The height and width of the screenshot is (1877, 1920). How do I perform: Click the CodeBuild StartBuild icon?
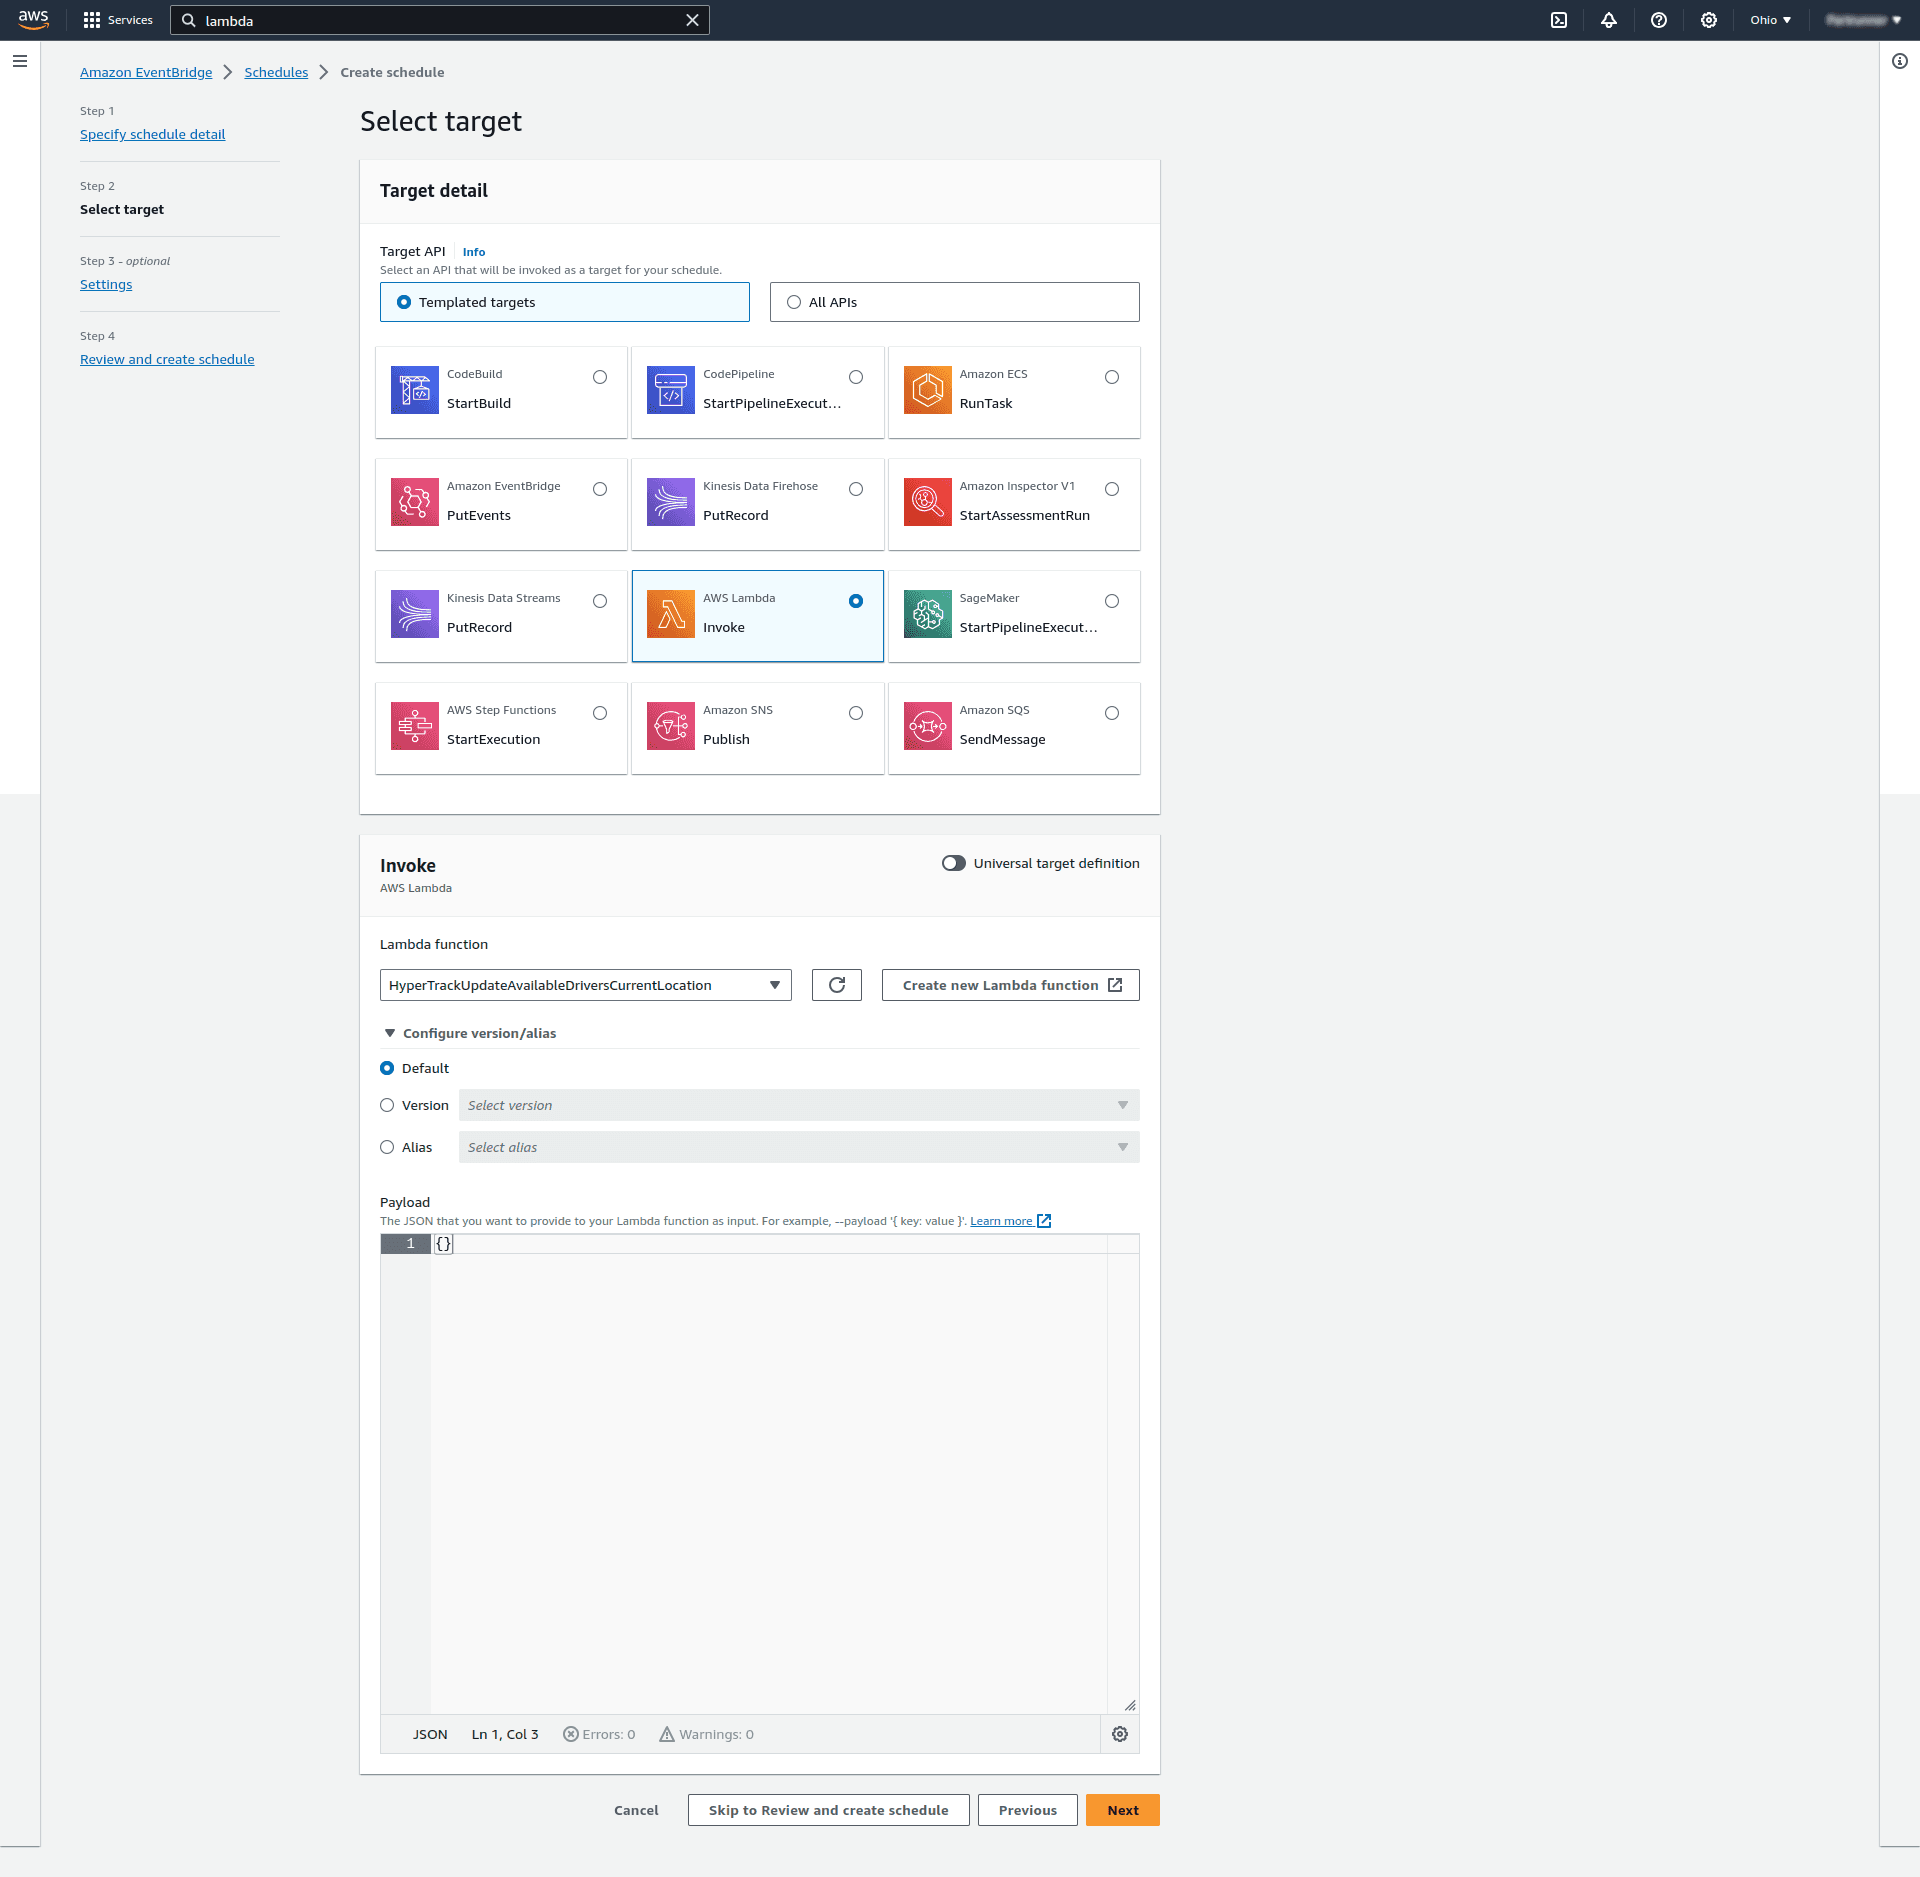pyautogui.click(x=414, y=390)
